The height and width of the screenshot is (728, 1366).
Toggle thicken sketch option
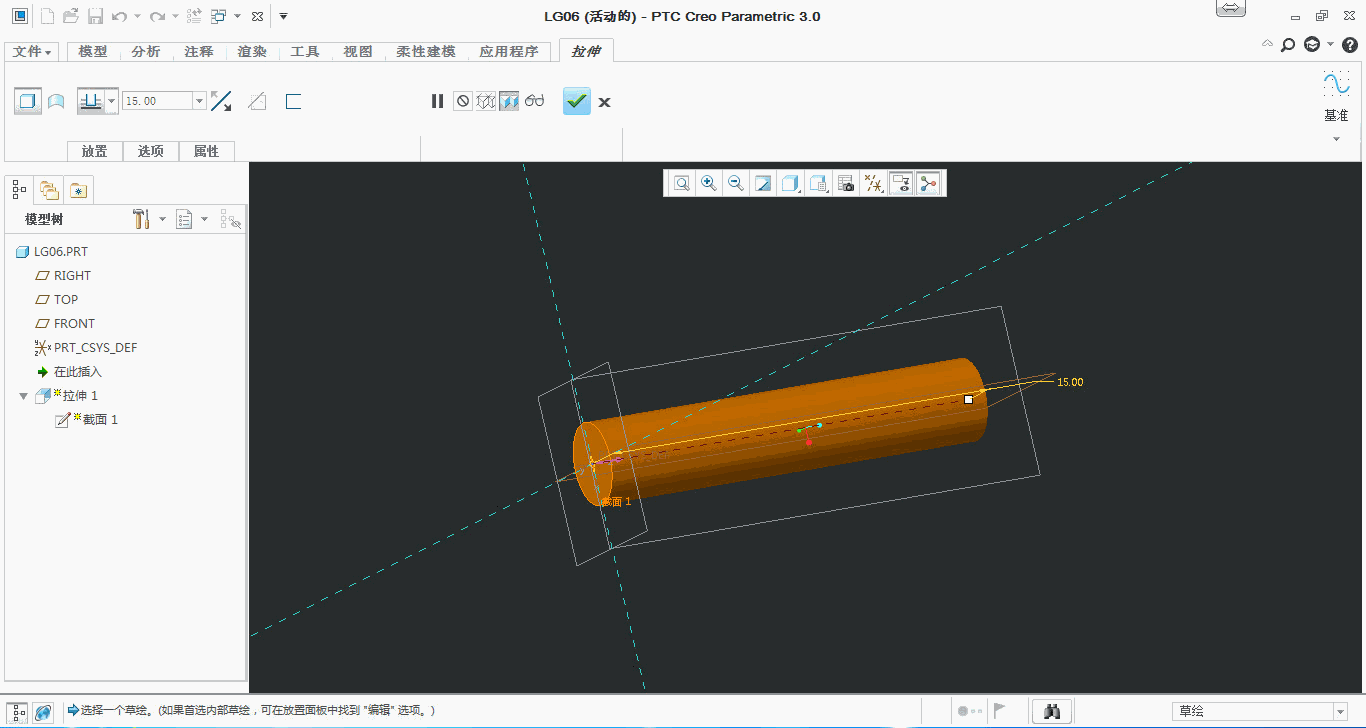click(x=293, y=101)
